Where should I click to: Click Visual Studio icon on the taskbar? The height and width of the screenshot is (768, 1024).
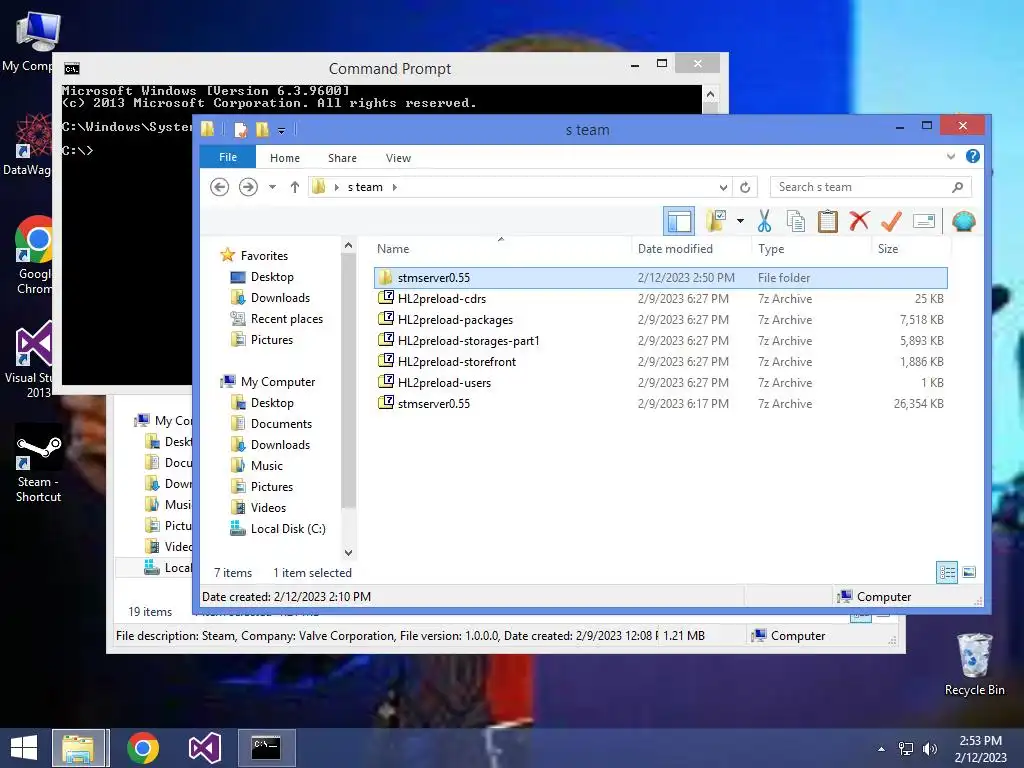205,748
